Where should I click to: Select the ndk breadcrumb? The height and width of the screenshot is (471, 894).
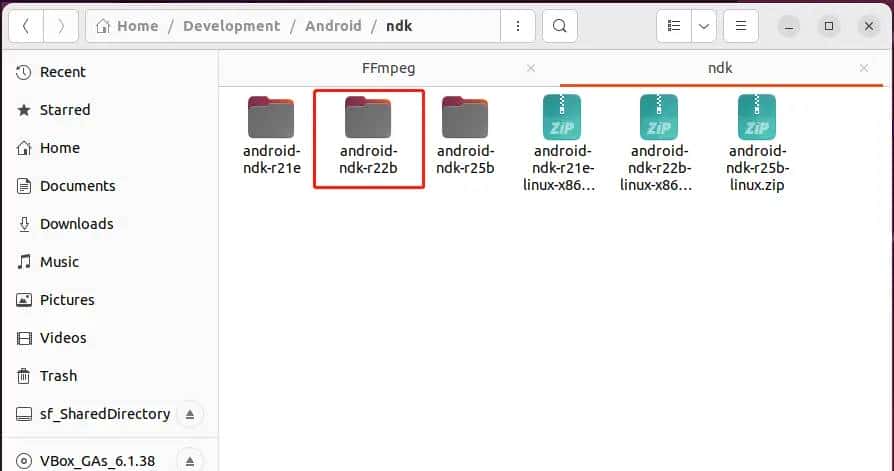pyautogui.click(x=399, y=26)
